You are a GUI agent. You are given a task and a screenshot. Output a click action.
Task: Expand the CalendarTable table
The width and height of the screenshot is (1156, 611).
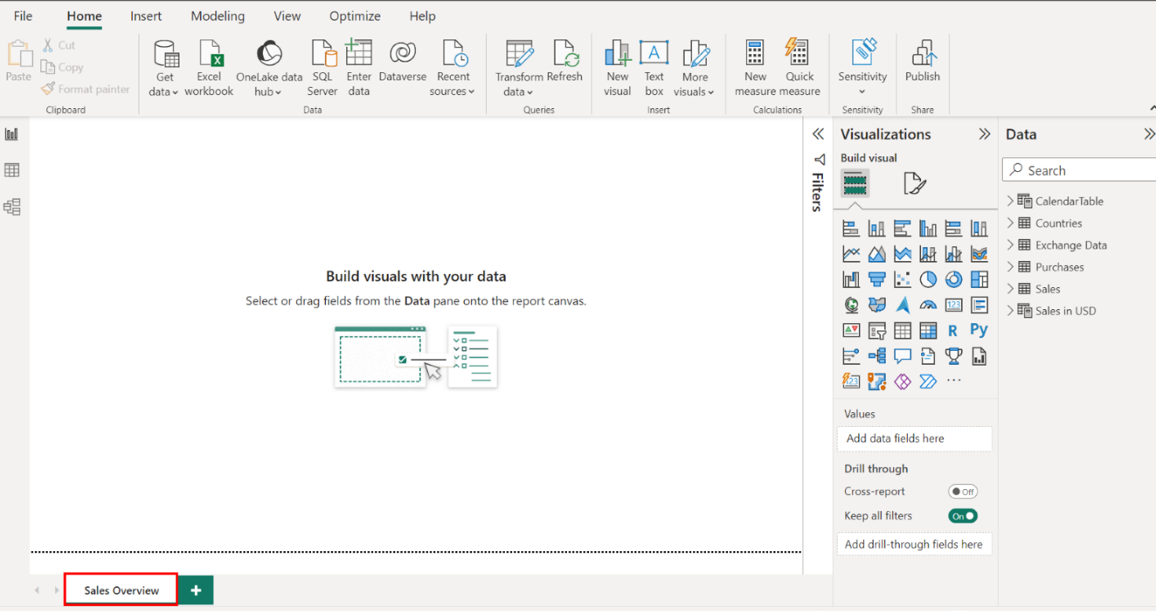click(x=1010, y=201)
